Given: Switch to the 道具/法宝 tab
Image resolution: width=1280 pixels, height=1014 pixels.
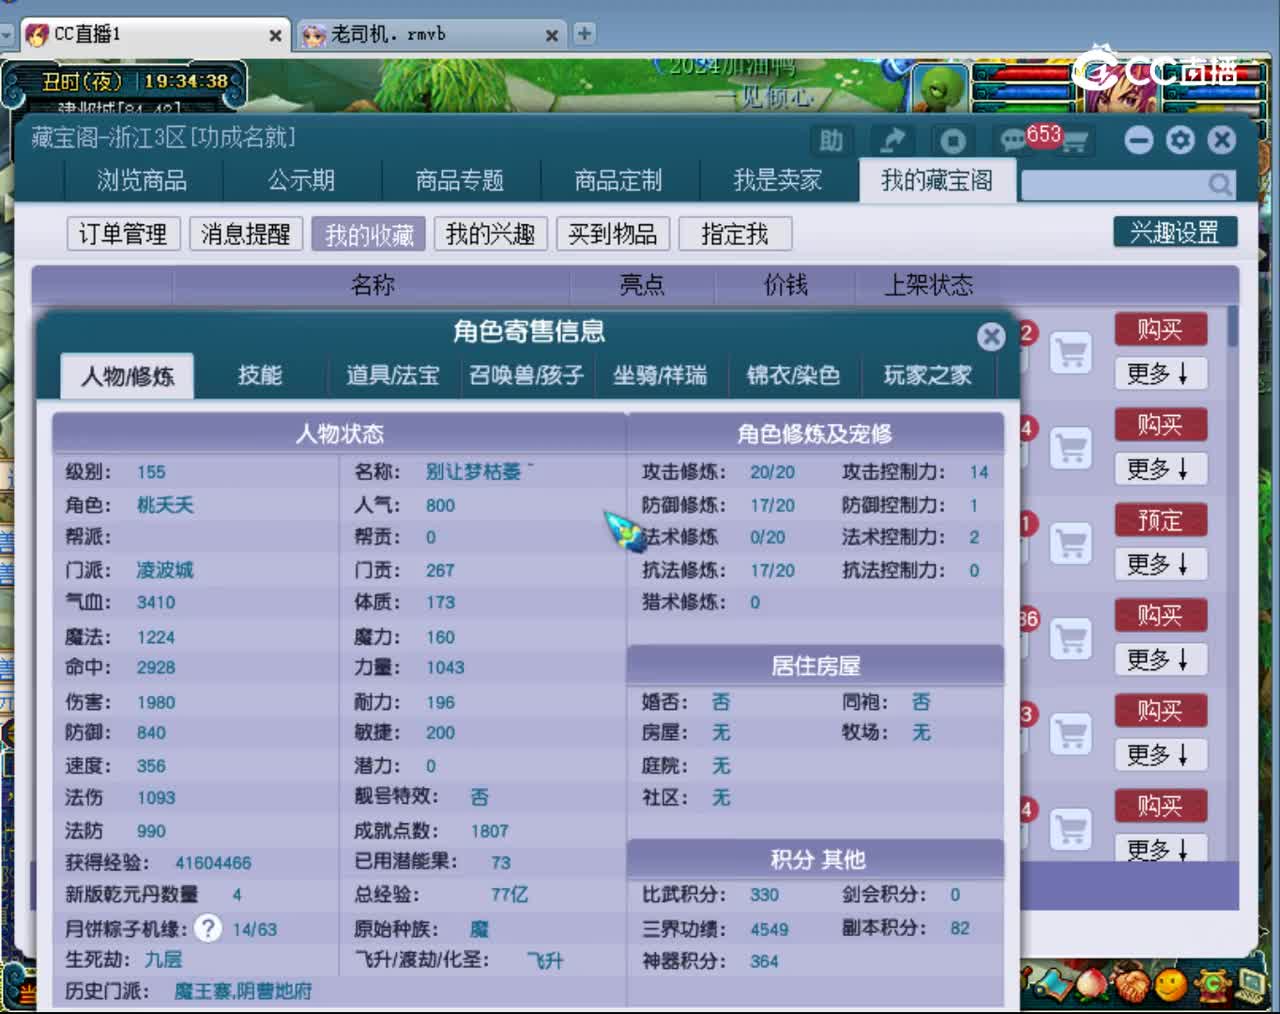Looking at the screenshot, I should pyautogui.click(x=393, y=375).
